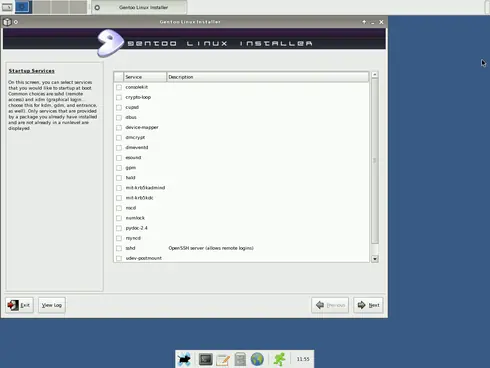This screenshot has width=490, height=368.
Task: Enable the consolekit service checkbox
Action: point(119,87)
